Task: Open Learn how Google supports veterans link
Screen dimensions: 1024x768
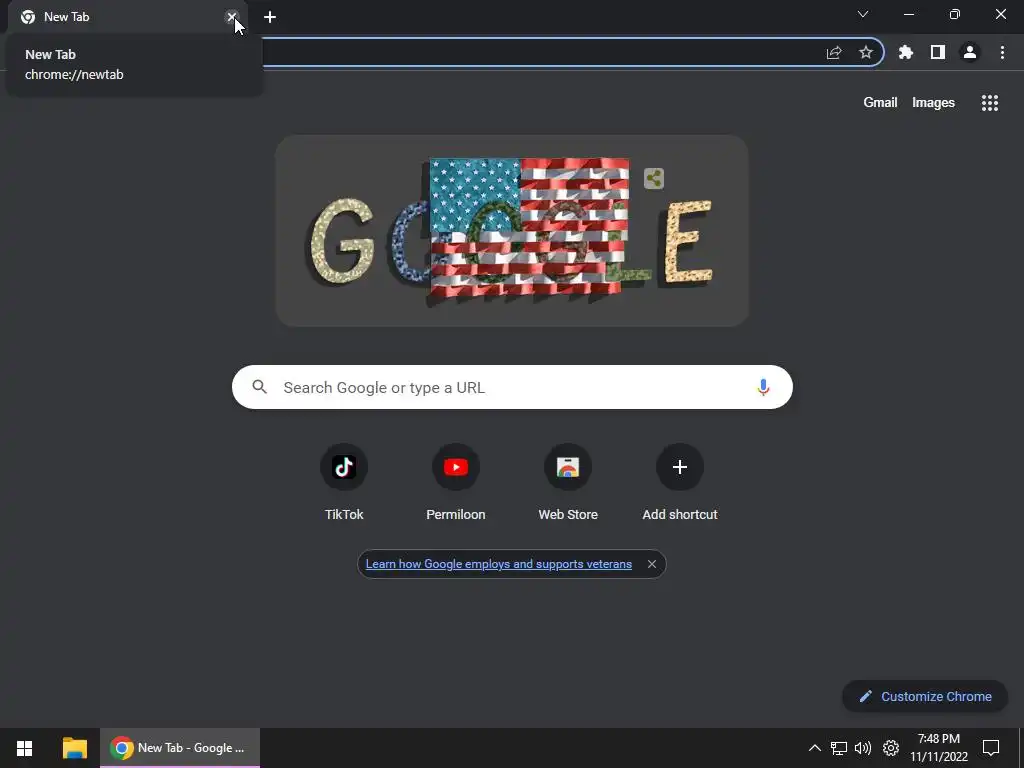Action: pyautogui.click(x=499, y=564)
